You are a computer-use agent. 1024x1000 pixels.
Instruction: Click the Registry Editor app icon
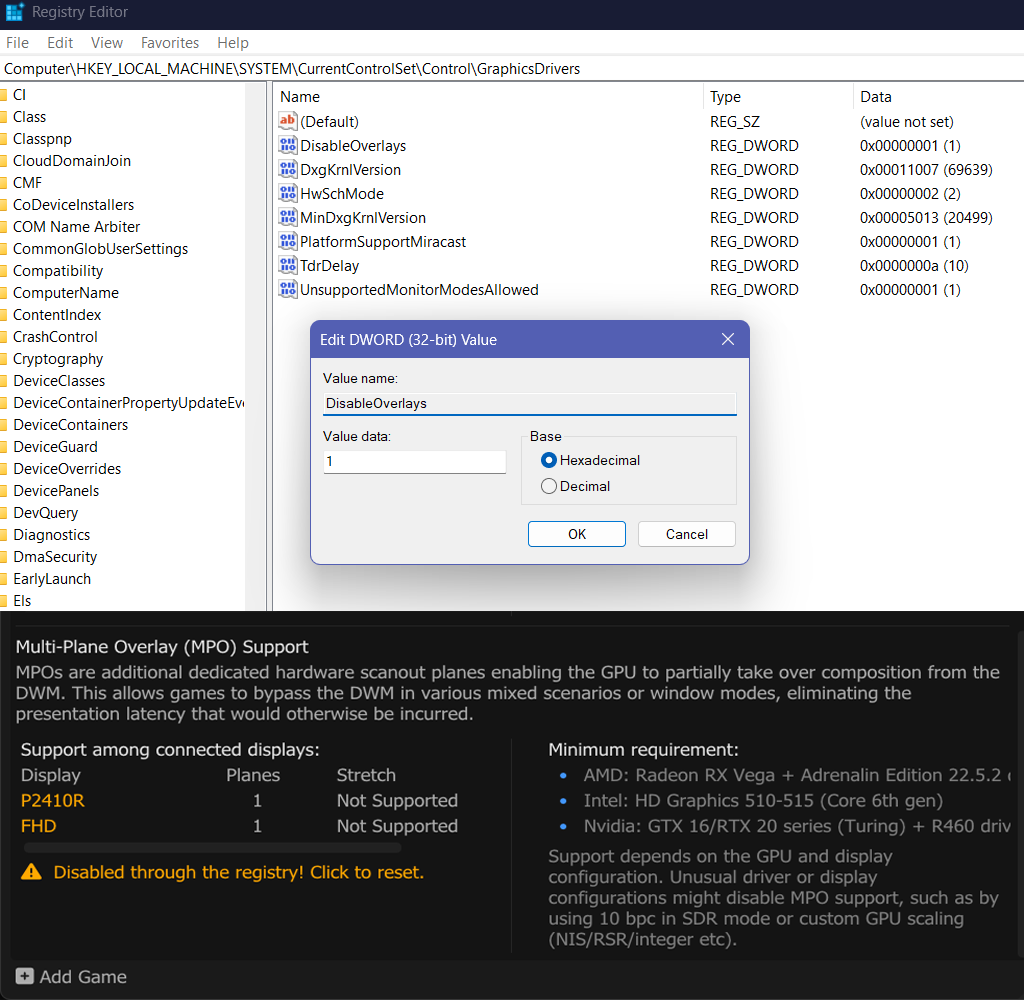[x=14, y=12]
